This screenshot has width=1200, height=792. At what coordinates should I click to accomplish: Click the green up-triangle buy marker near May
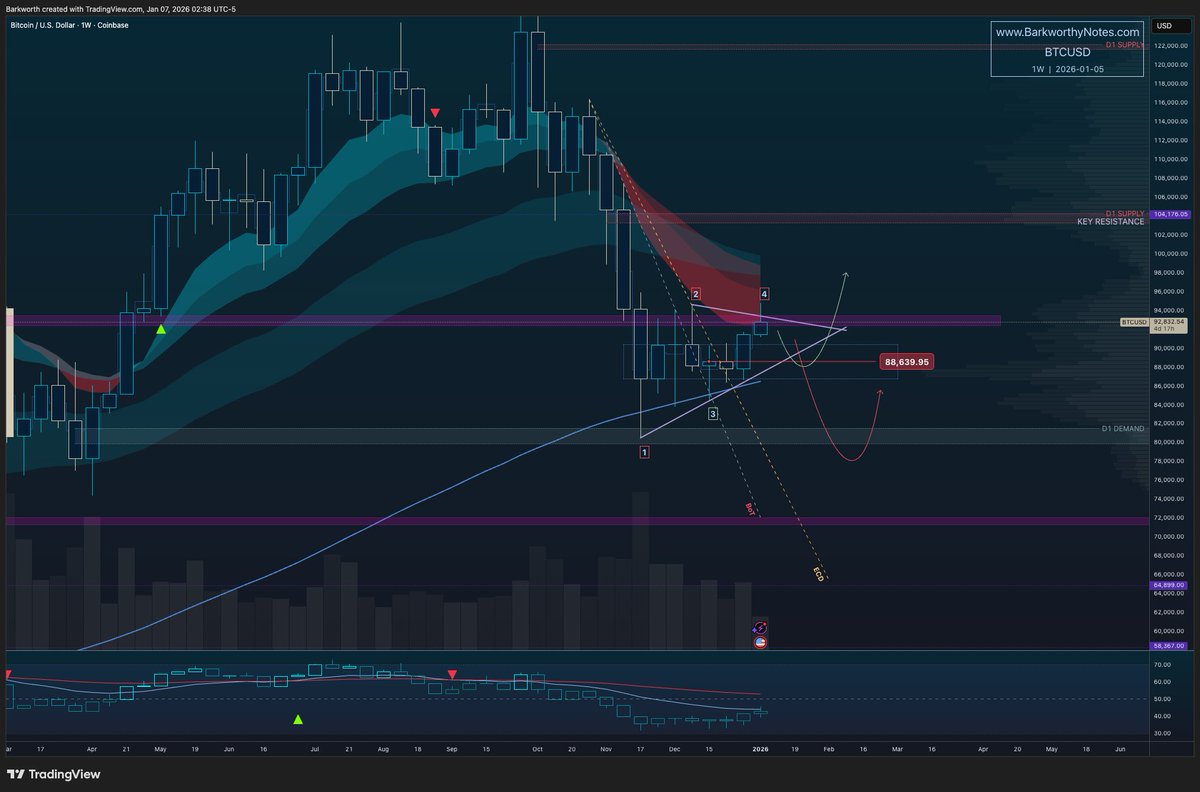tap(161, 327)
